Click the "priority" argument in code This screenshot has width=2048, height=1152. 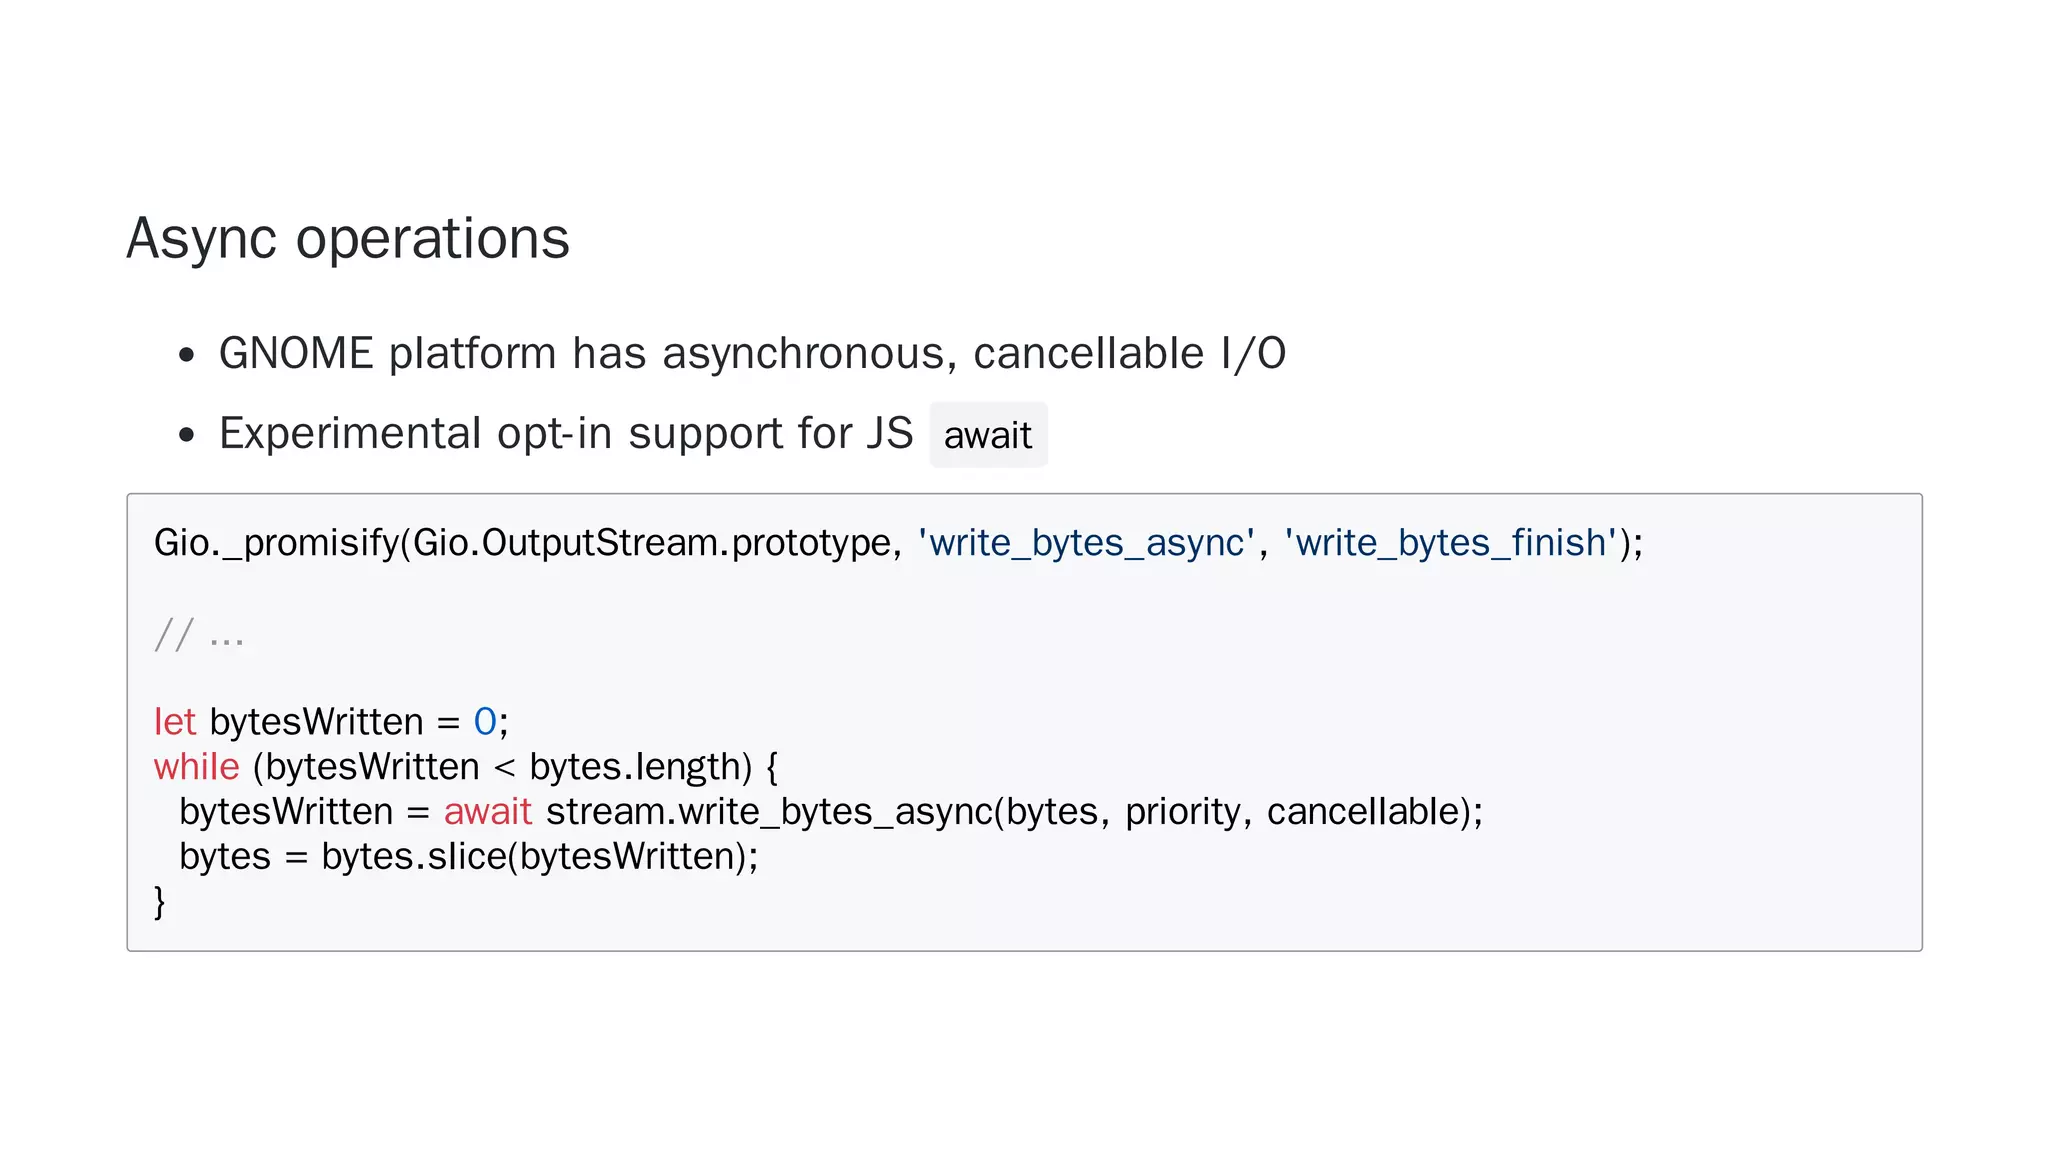click(x=1183, y=812)
